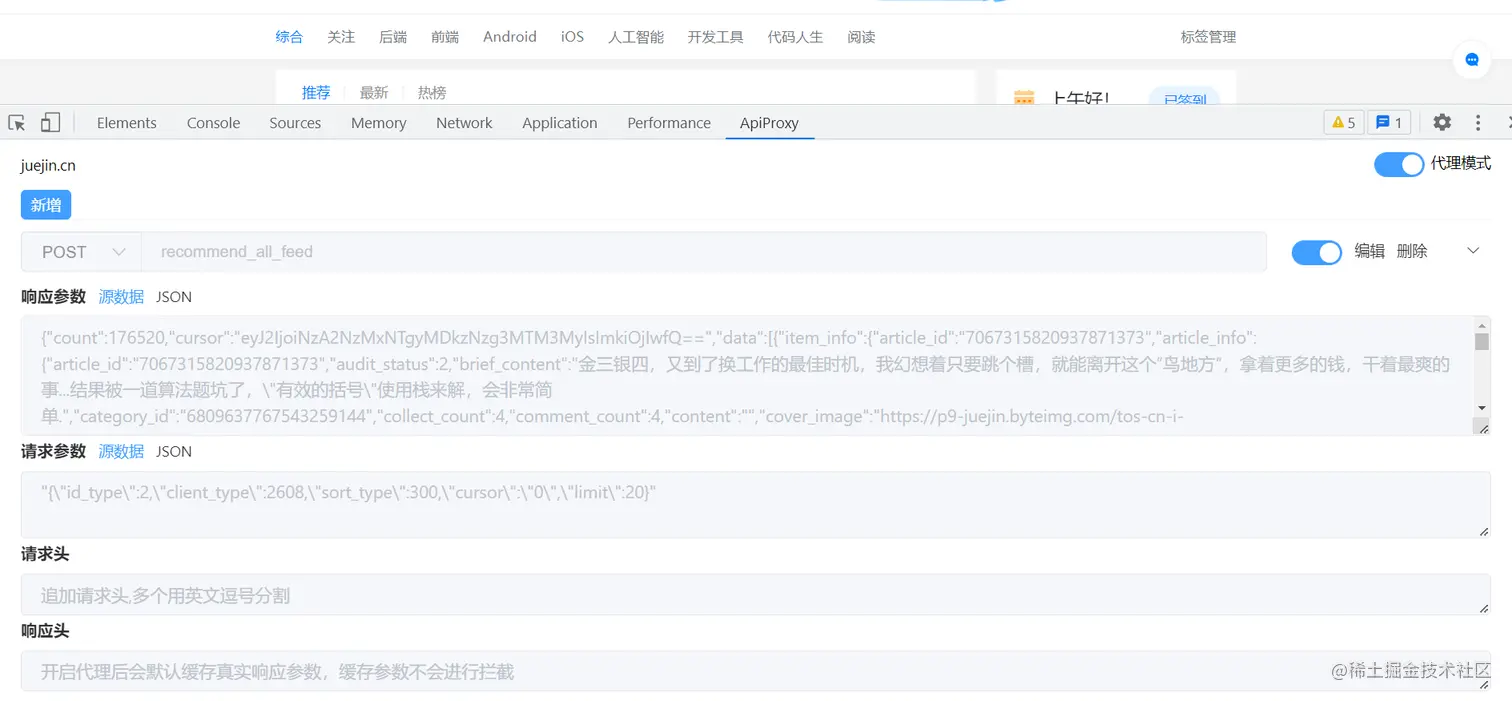
Task: Select the 推荐 feed tab
Action: 316,93
